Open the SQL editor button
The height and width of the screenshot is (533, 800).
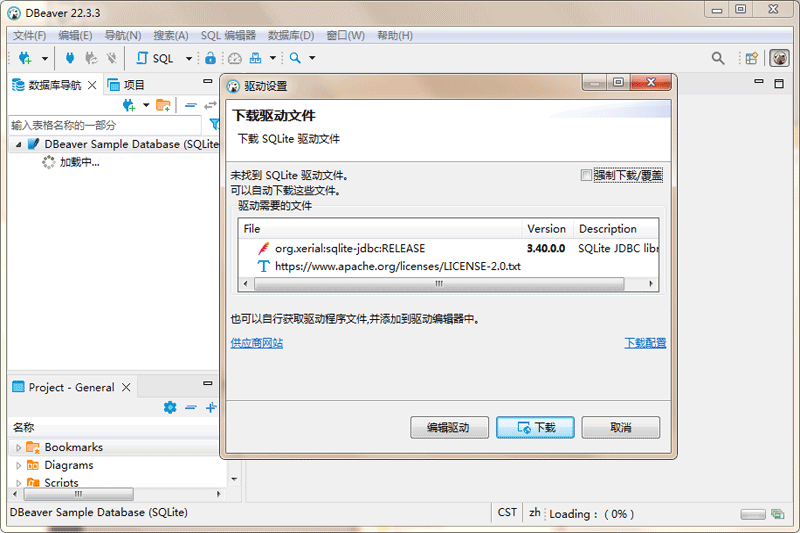[155, 58]
